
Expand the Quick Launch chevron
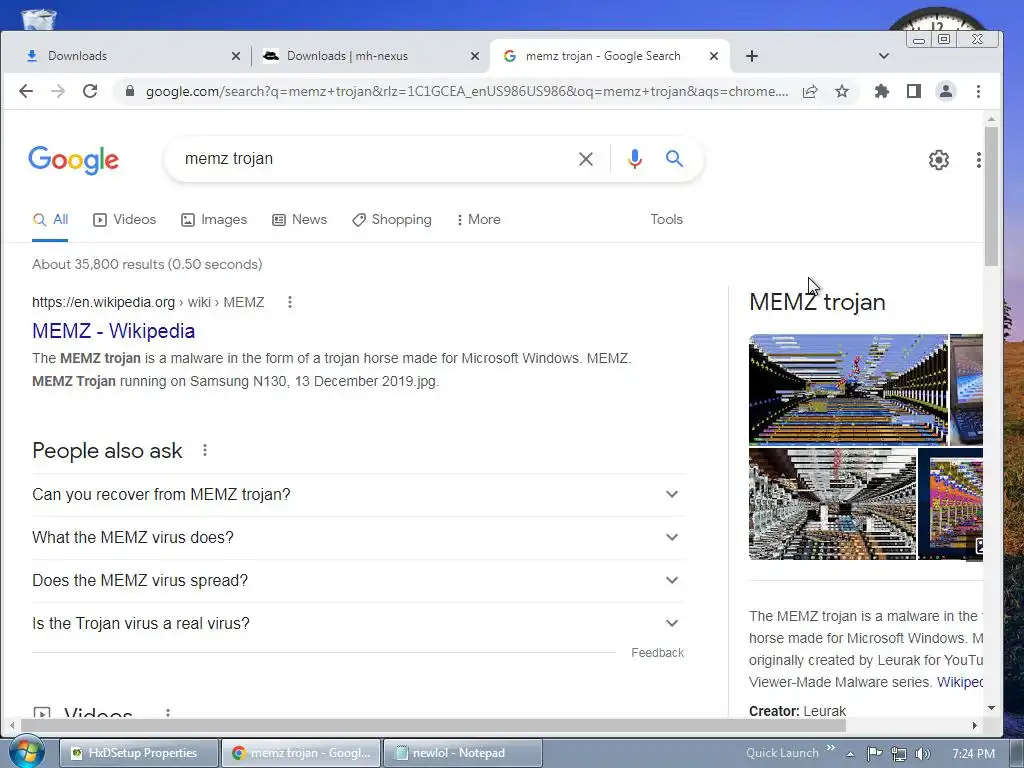(831, 748)
